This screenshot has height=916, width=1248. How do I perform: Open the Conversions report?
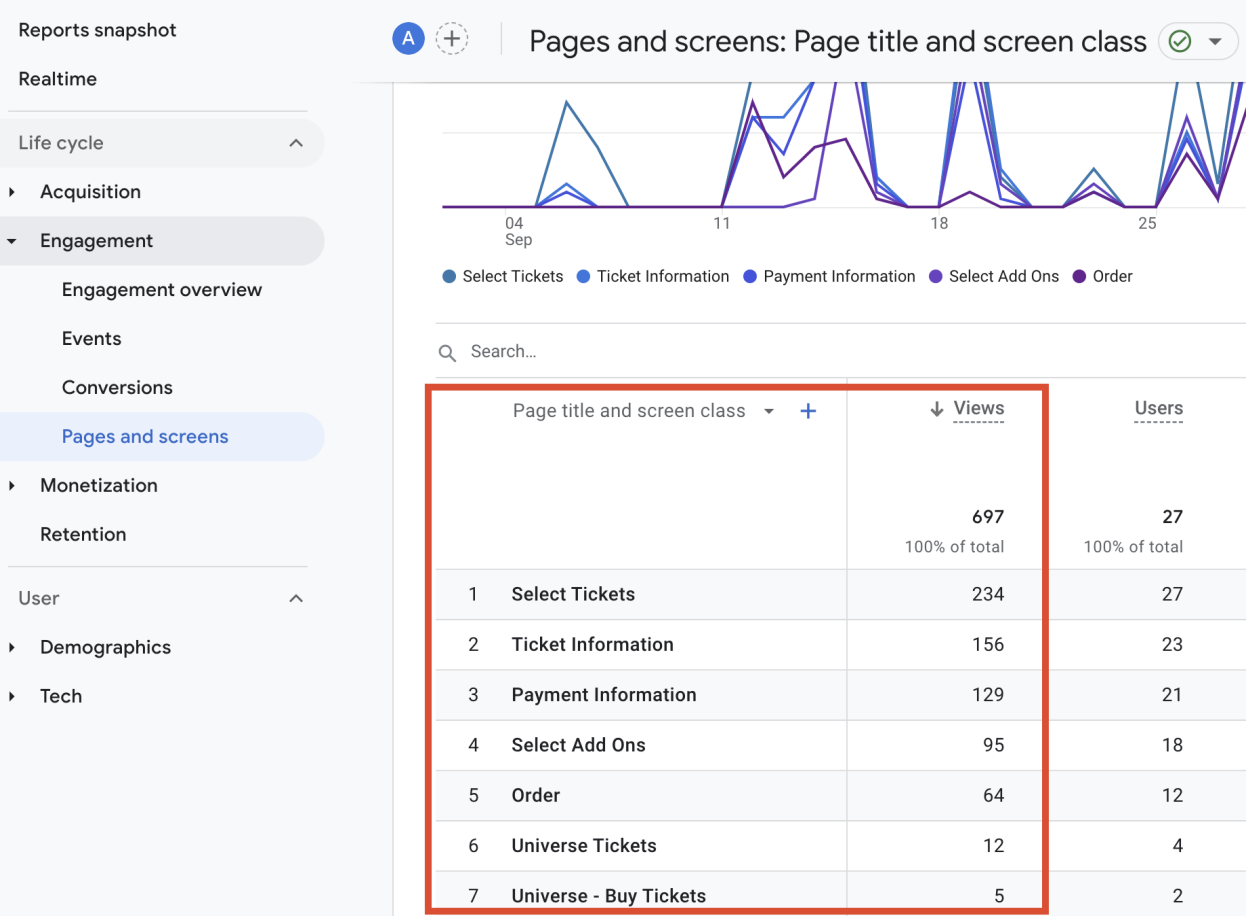tap(117, 388)
